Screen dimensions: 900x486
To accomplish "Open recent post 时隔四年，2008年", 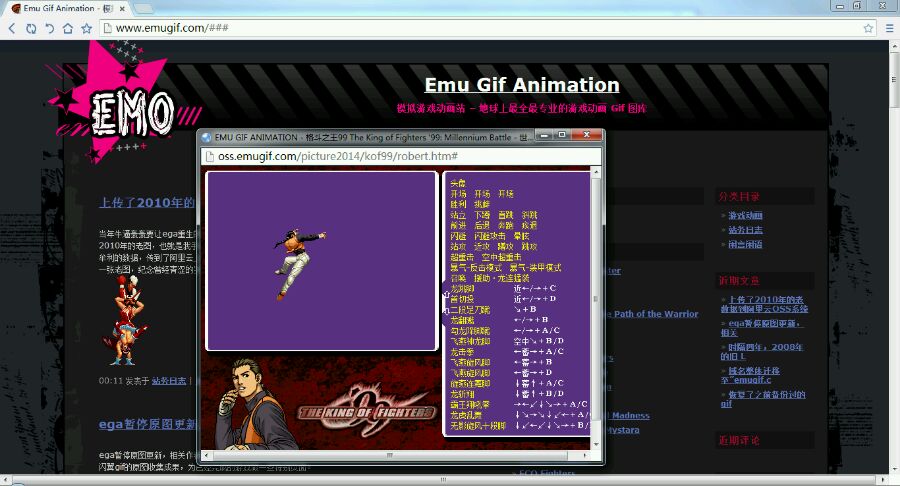I will (x=762, y=352).
